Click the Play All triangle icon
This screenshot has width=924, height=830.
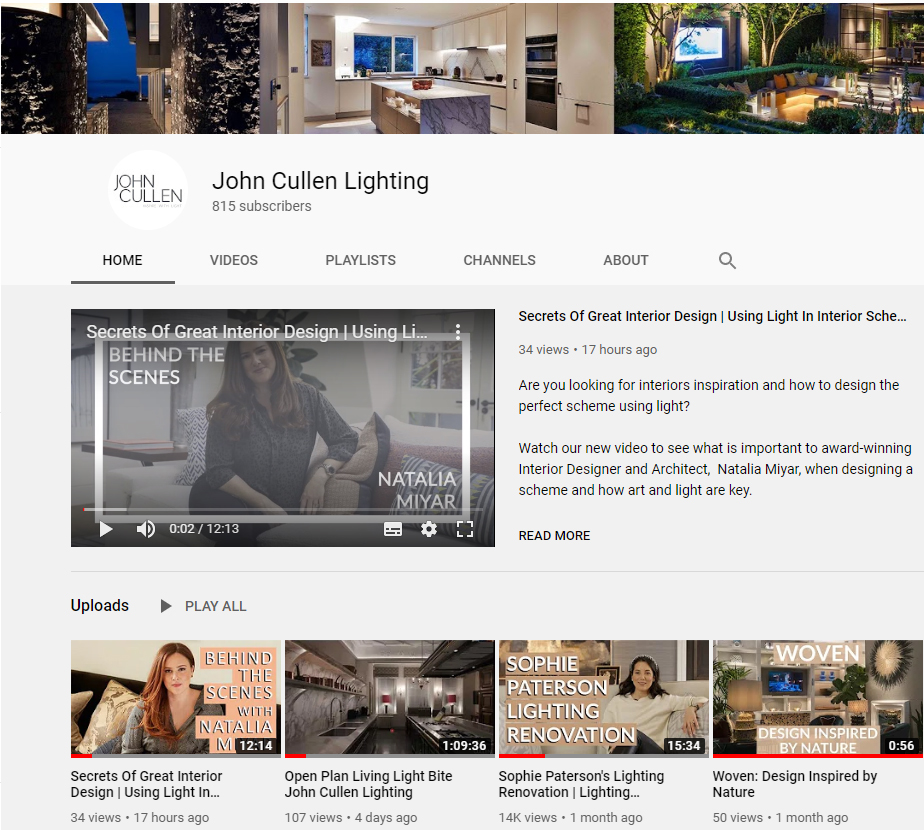pos(166,606)
